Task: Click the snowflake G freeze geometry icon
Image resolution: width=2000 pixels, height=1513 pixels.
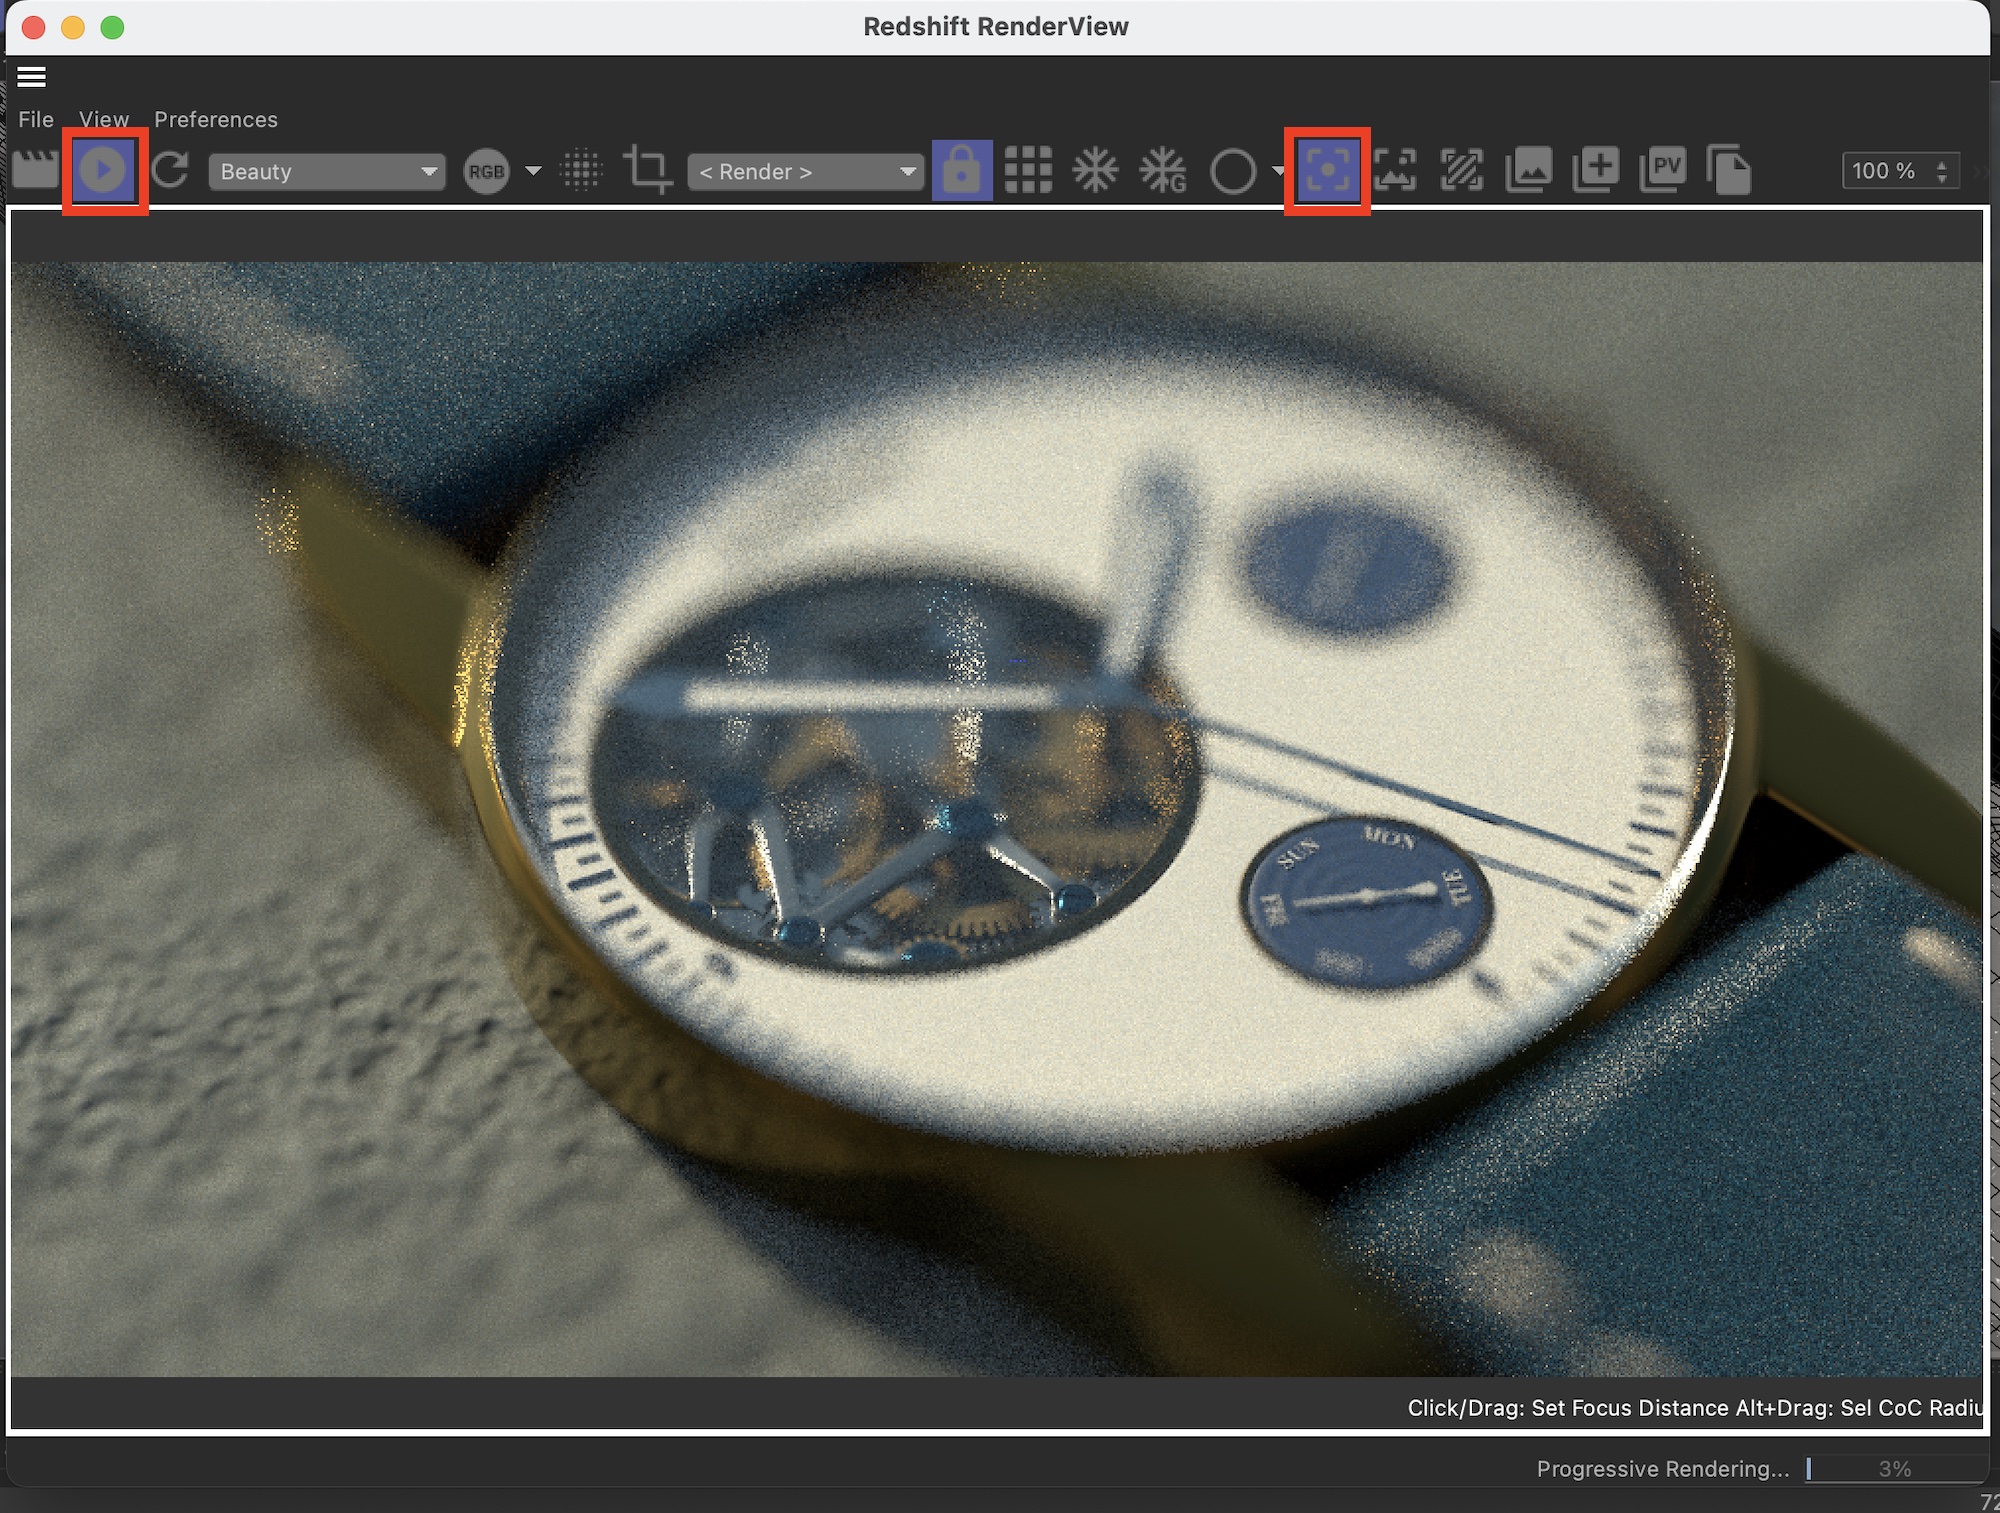Action: click(1163, 170)
